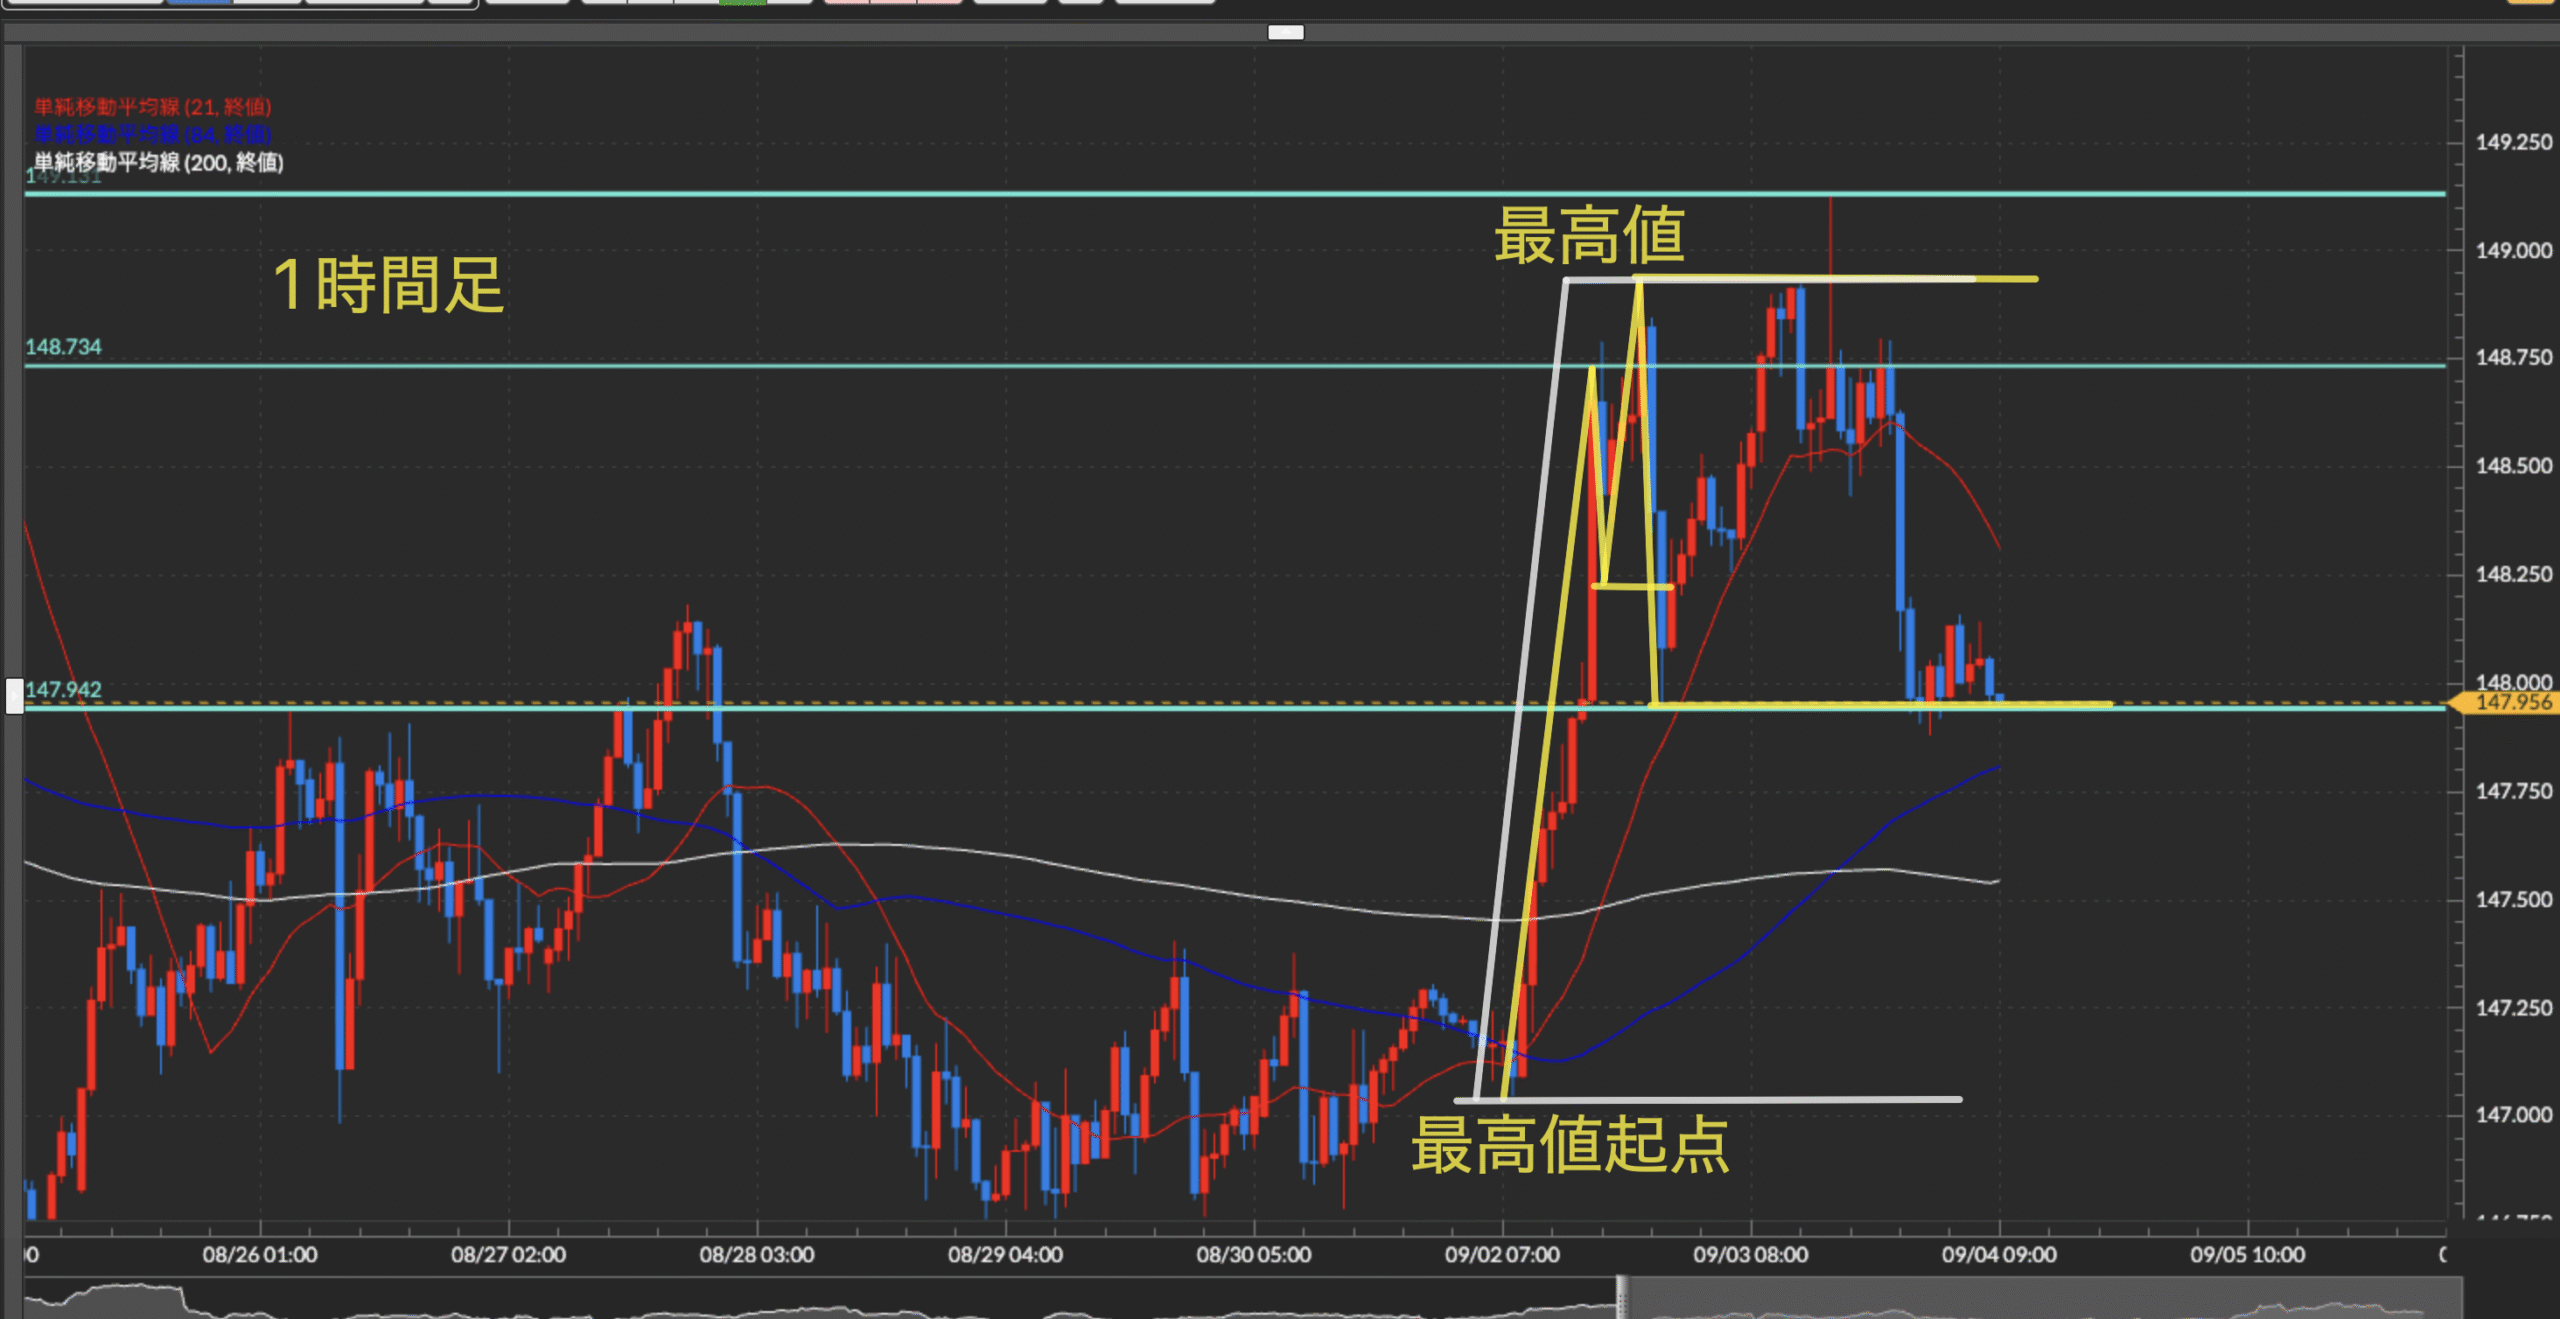
Task: Click the 09/02 07:00 time axis label
Action: click(1502, 1255)
